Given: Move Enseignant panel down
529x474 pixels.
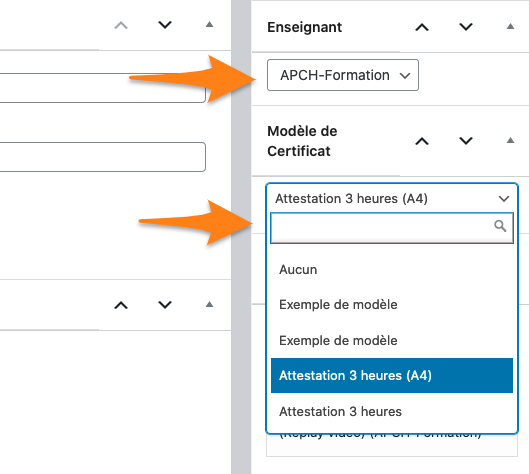Looking at the screenshot, I should click(x=466, y=27).
